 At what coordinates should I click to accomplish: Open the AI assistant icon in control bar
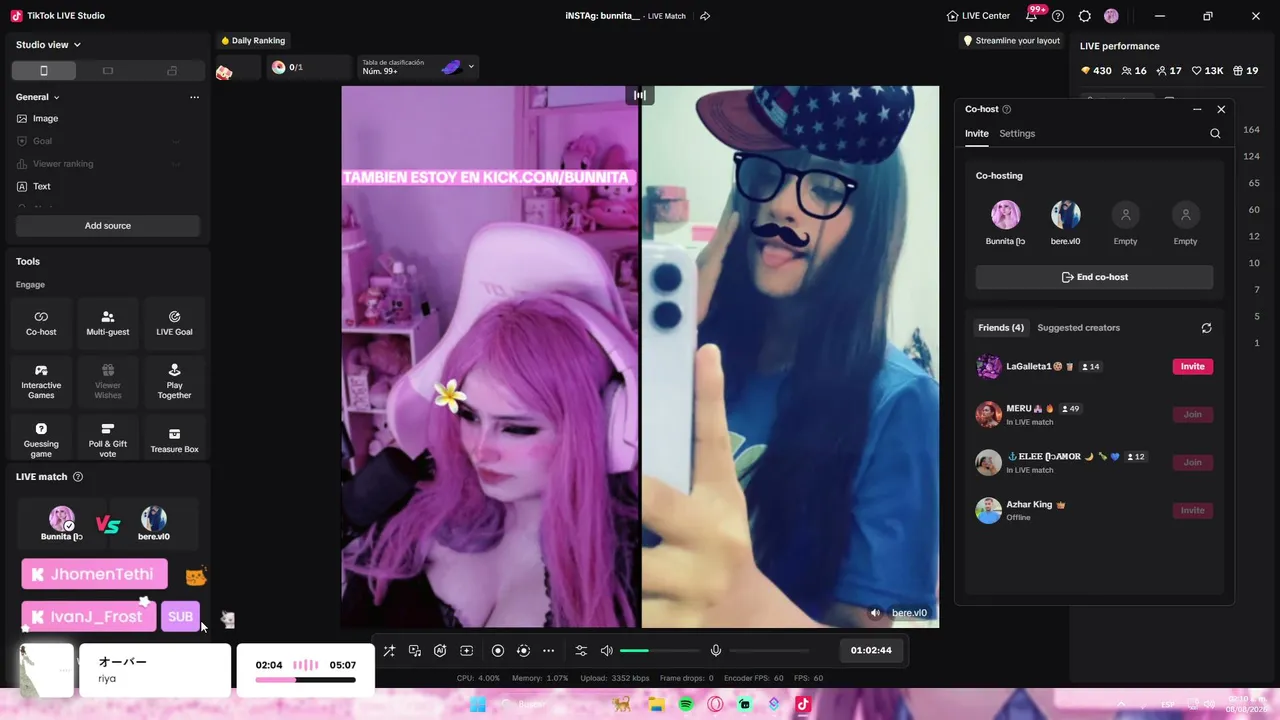click(440, 651)
